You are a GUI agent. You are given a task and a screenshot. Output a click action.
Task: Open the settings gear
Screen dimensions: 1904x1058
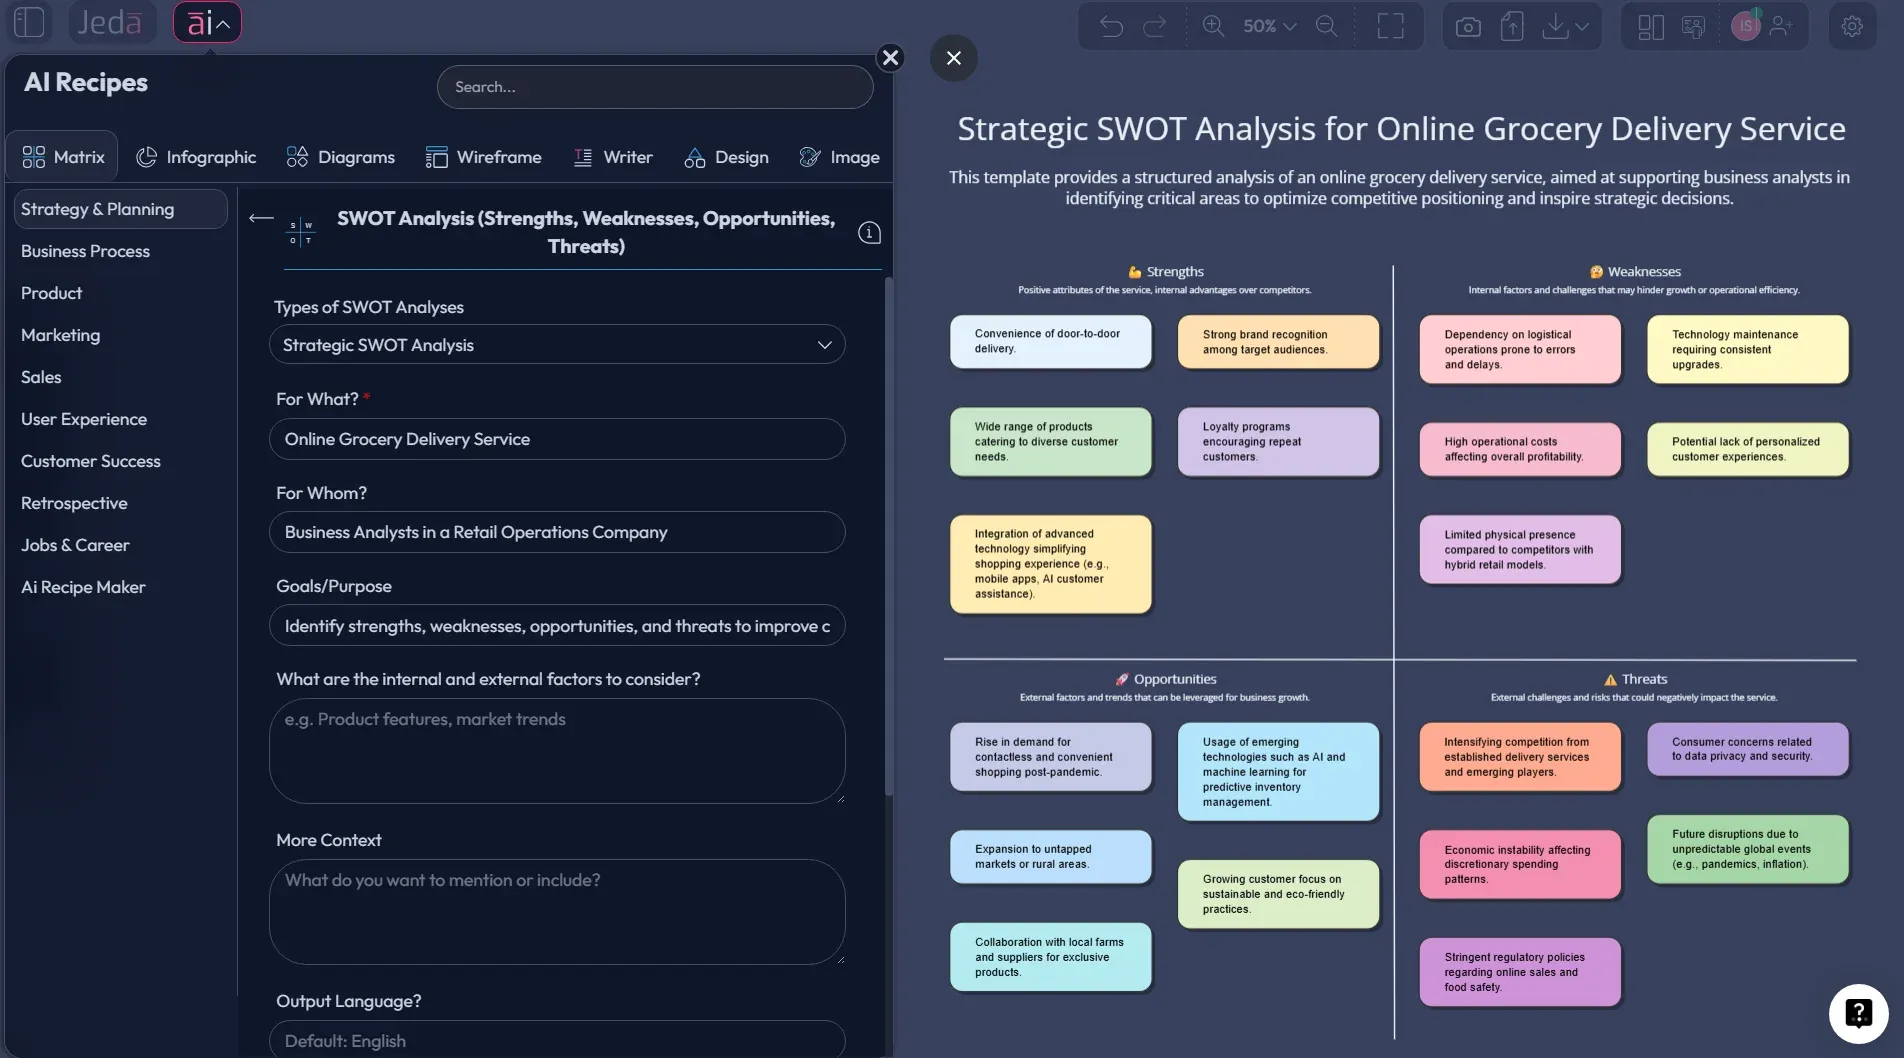(1853, 25)
